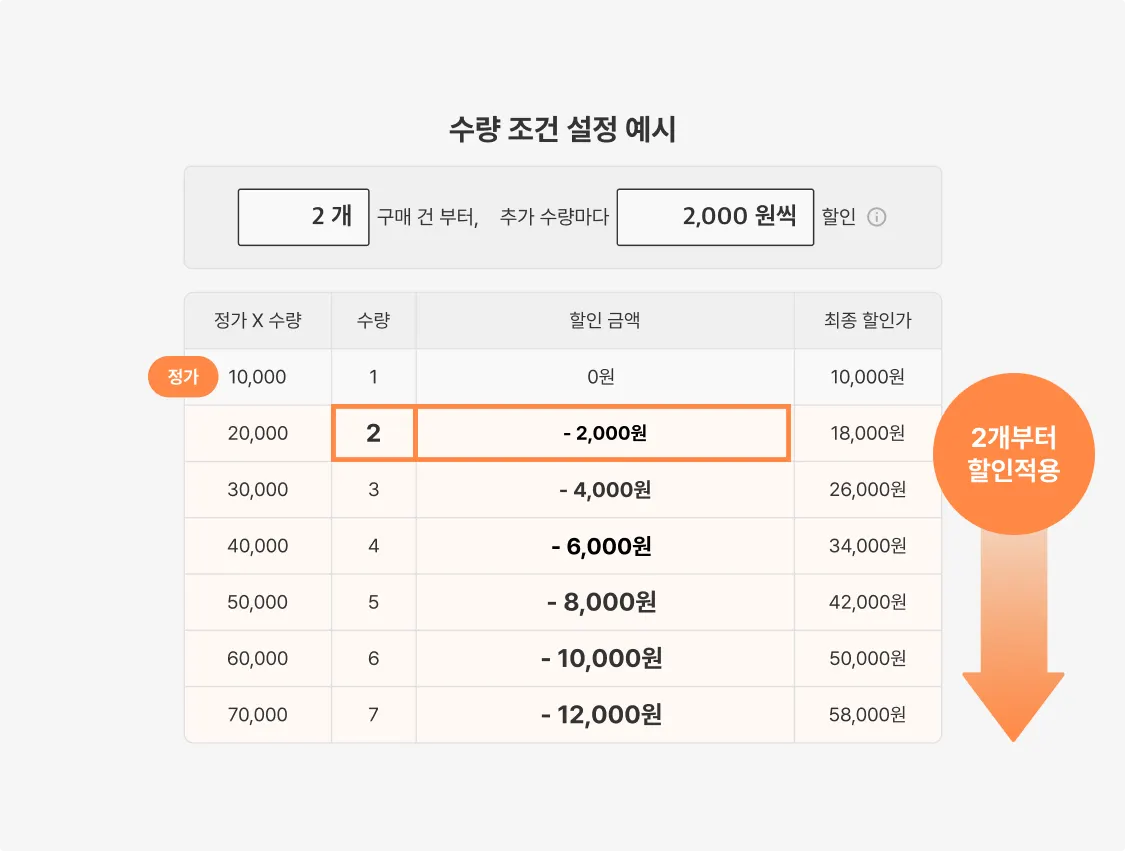Select the highlighted - 2,000원 discount cell
The image size is (1125, 851).
click(603, 433)
